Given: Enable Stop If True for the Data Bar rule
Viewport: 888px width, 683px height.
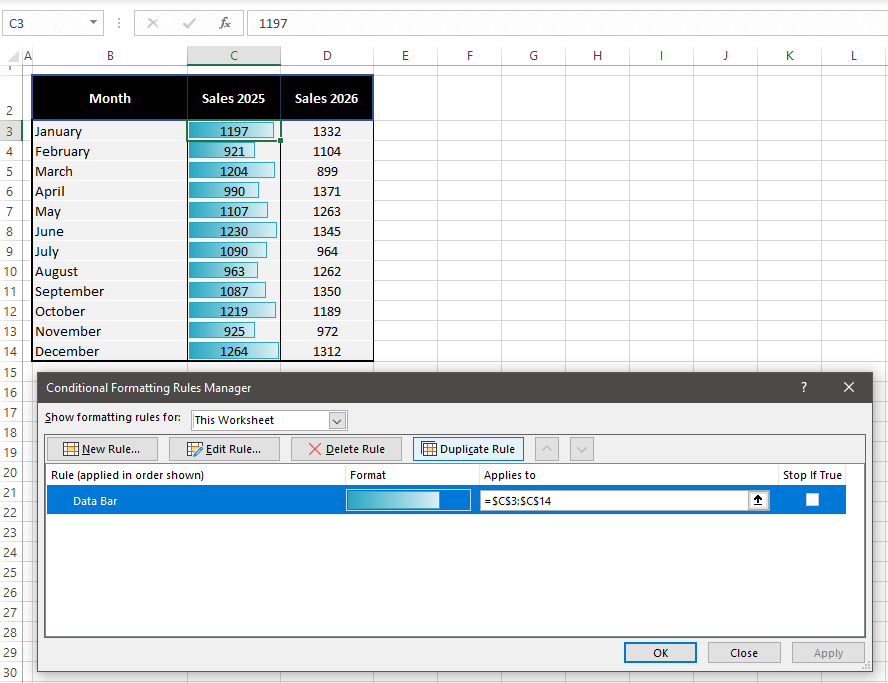Looking at the screenshot, I should (812, 500).
